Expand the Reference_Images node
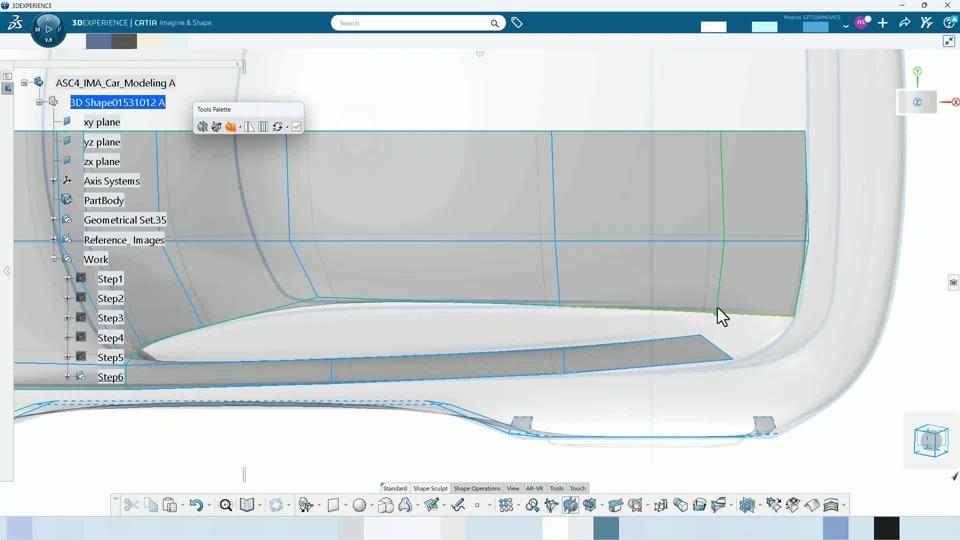960x540 pixels. coord(53,239)
